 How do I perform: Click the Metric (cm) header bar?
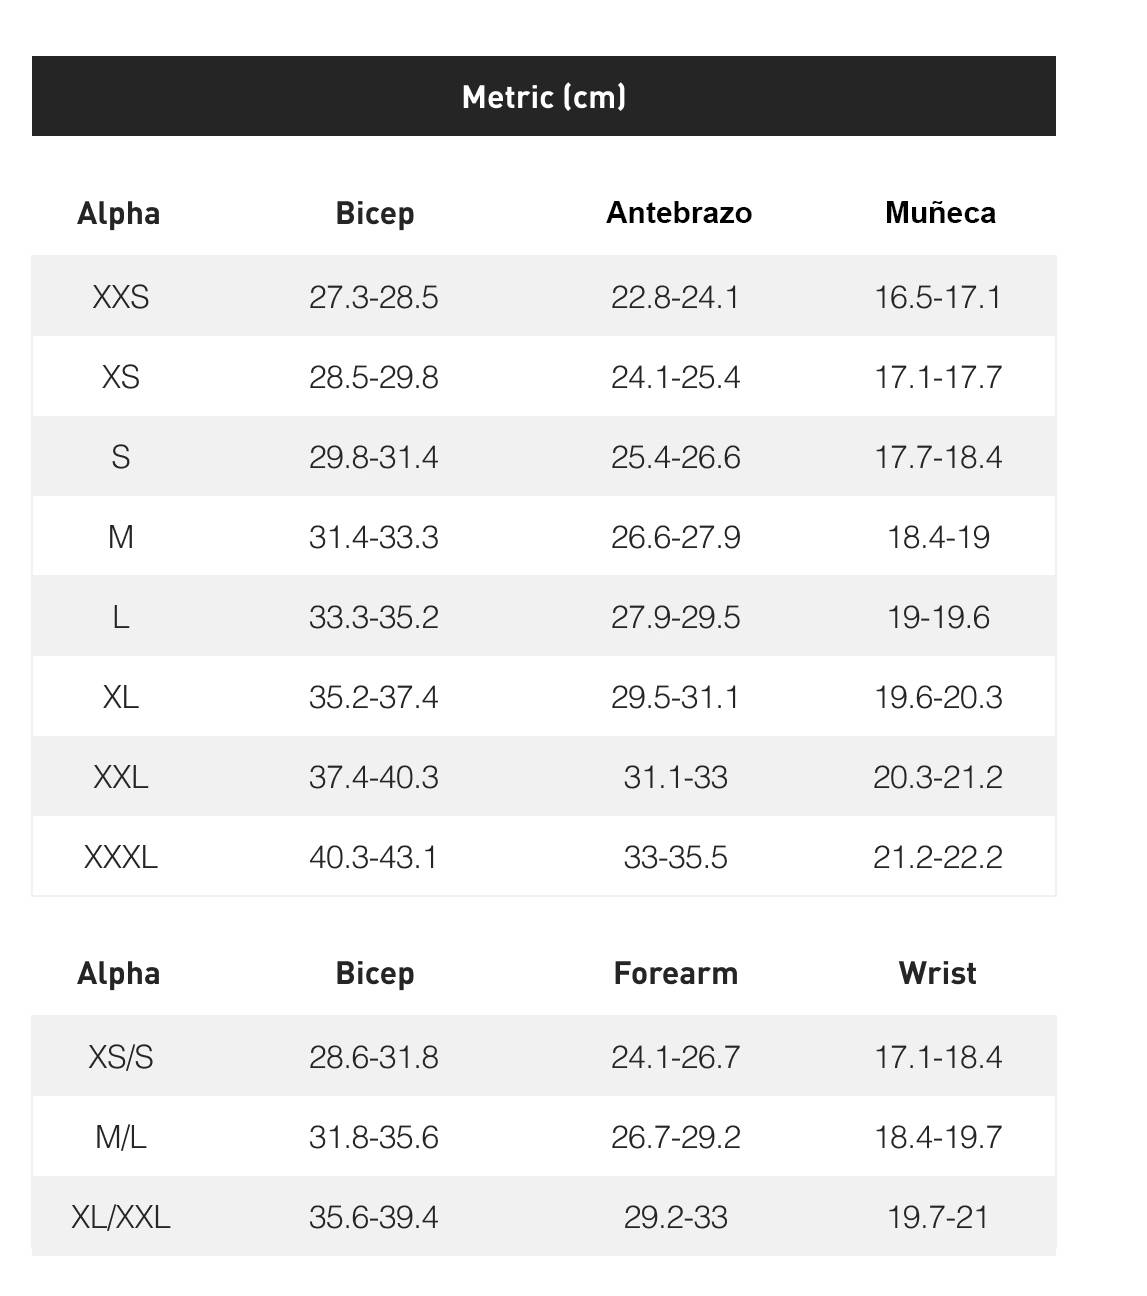click(544, 96)
